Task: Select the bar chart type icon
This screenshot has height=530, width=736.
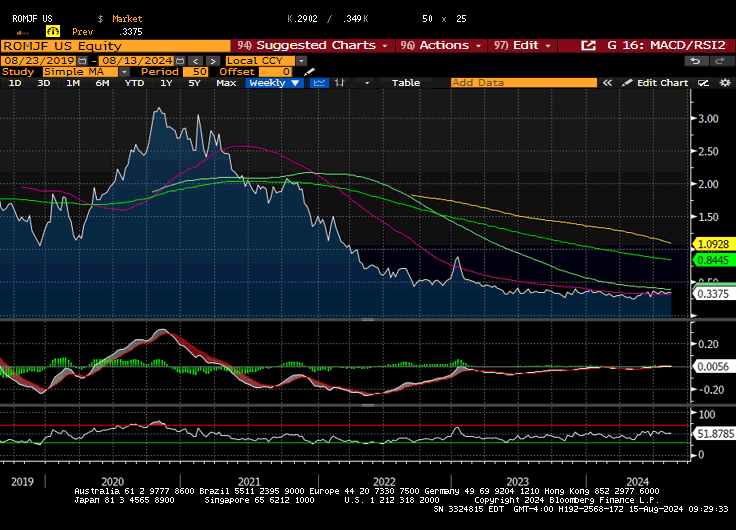Action: [340, 83]
